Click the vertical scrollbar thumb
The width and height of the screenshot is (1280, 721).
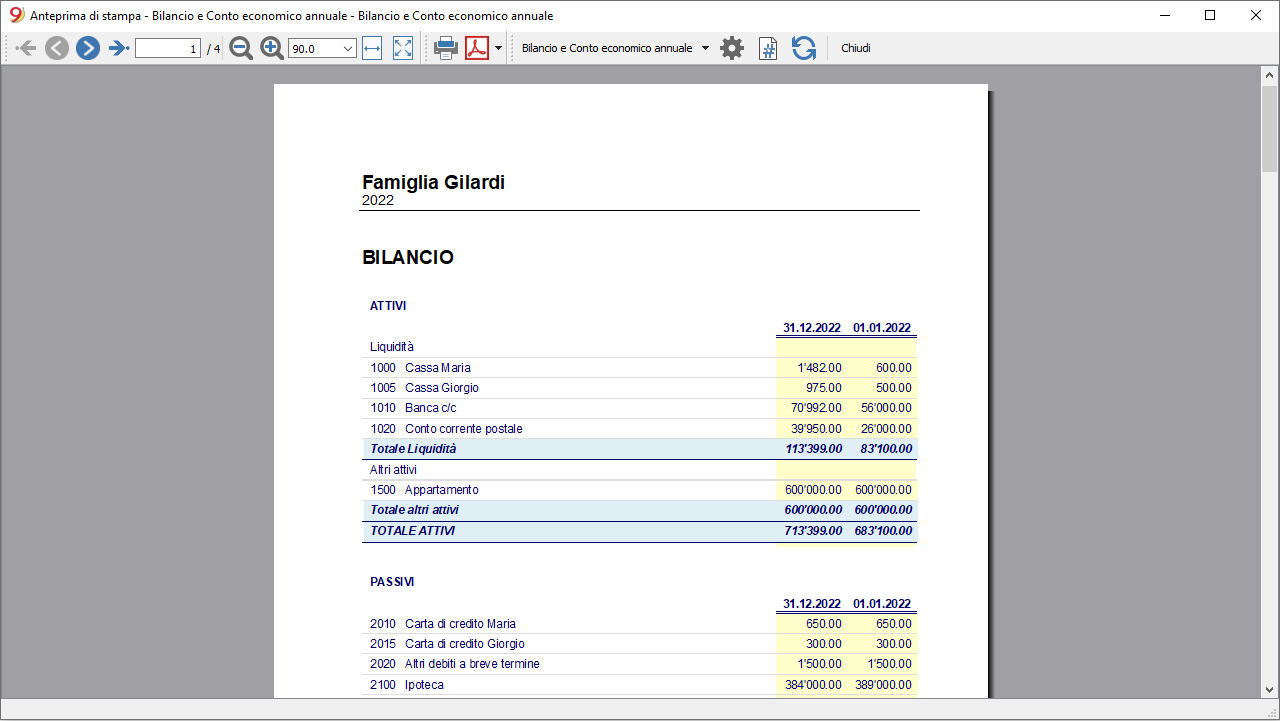(1270, 129)
